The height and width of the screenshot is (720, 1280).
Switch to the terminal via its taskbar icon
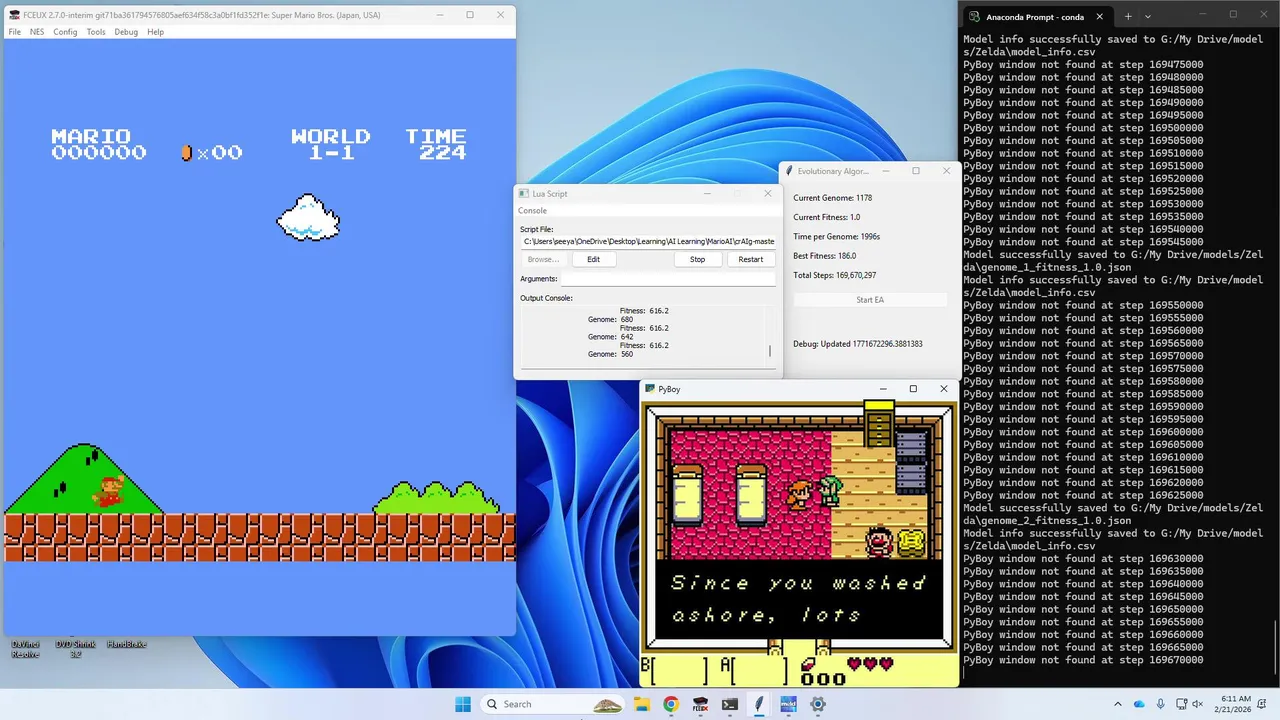tap(730, 704)
